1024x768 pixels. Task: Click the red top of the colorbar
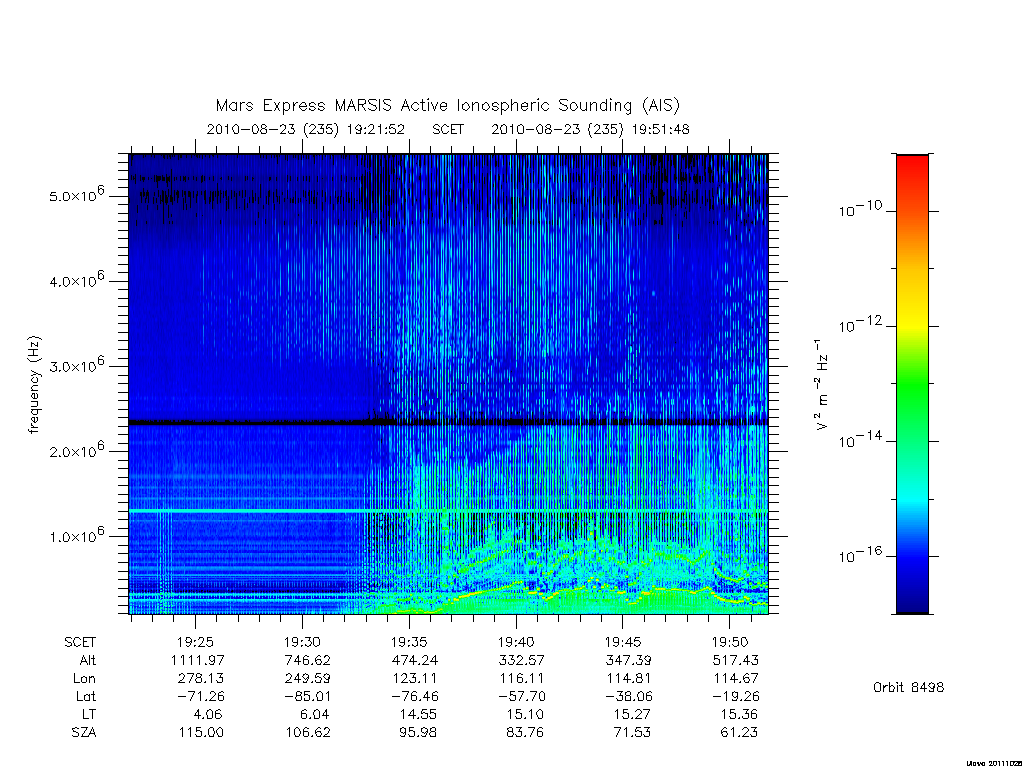tap(912, 163)
